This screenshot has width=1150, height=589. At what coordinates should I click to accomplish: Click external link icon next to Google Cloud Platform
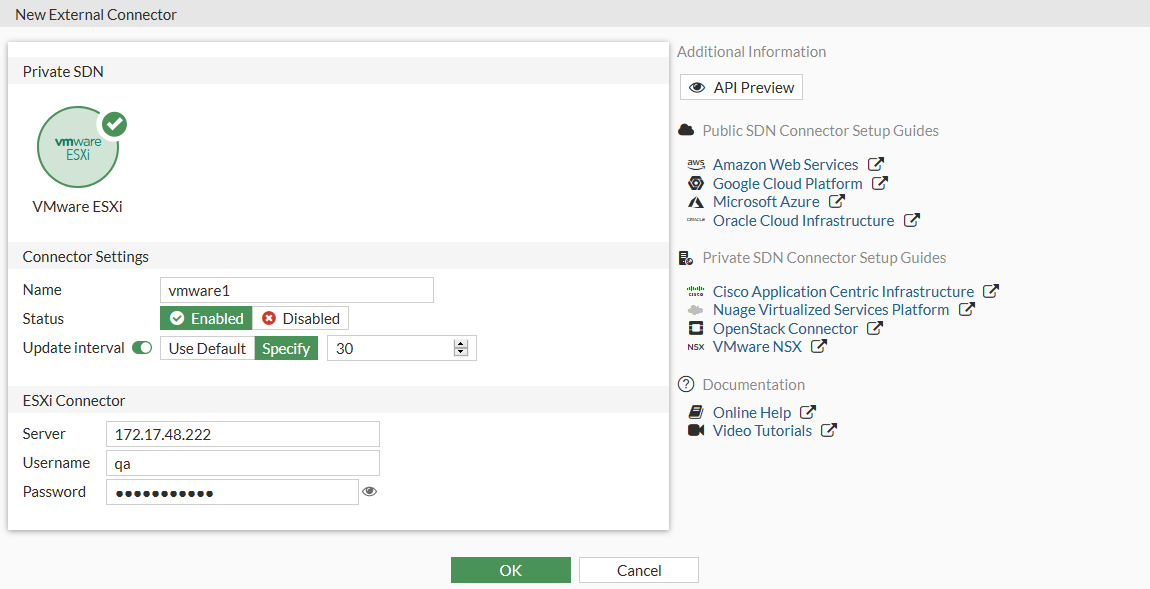(880, 184)
